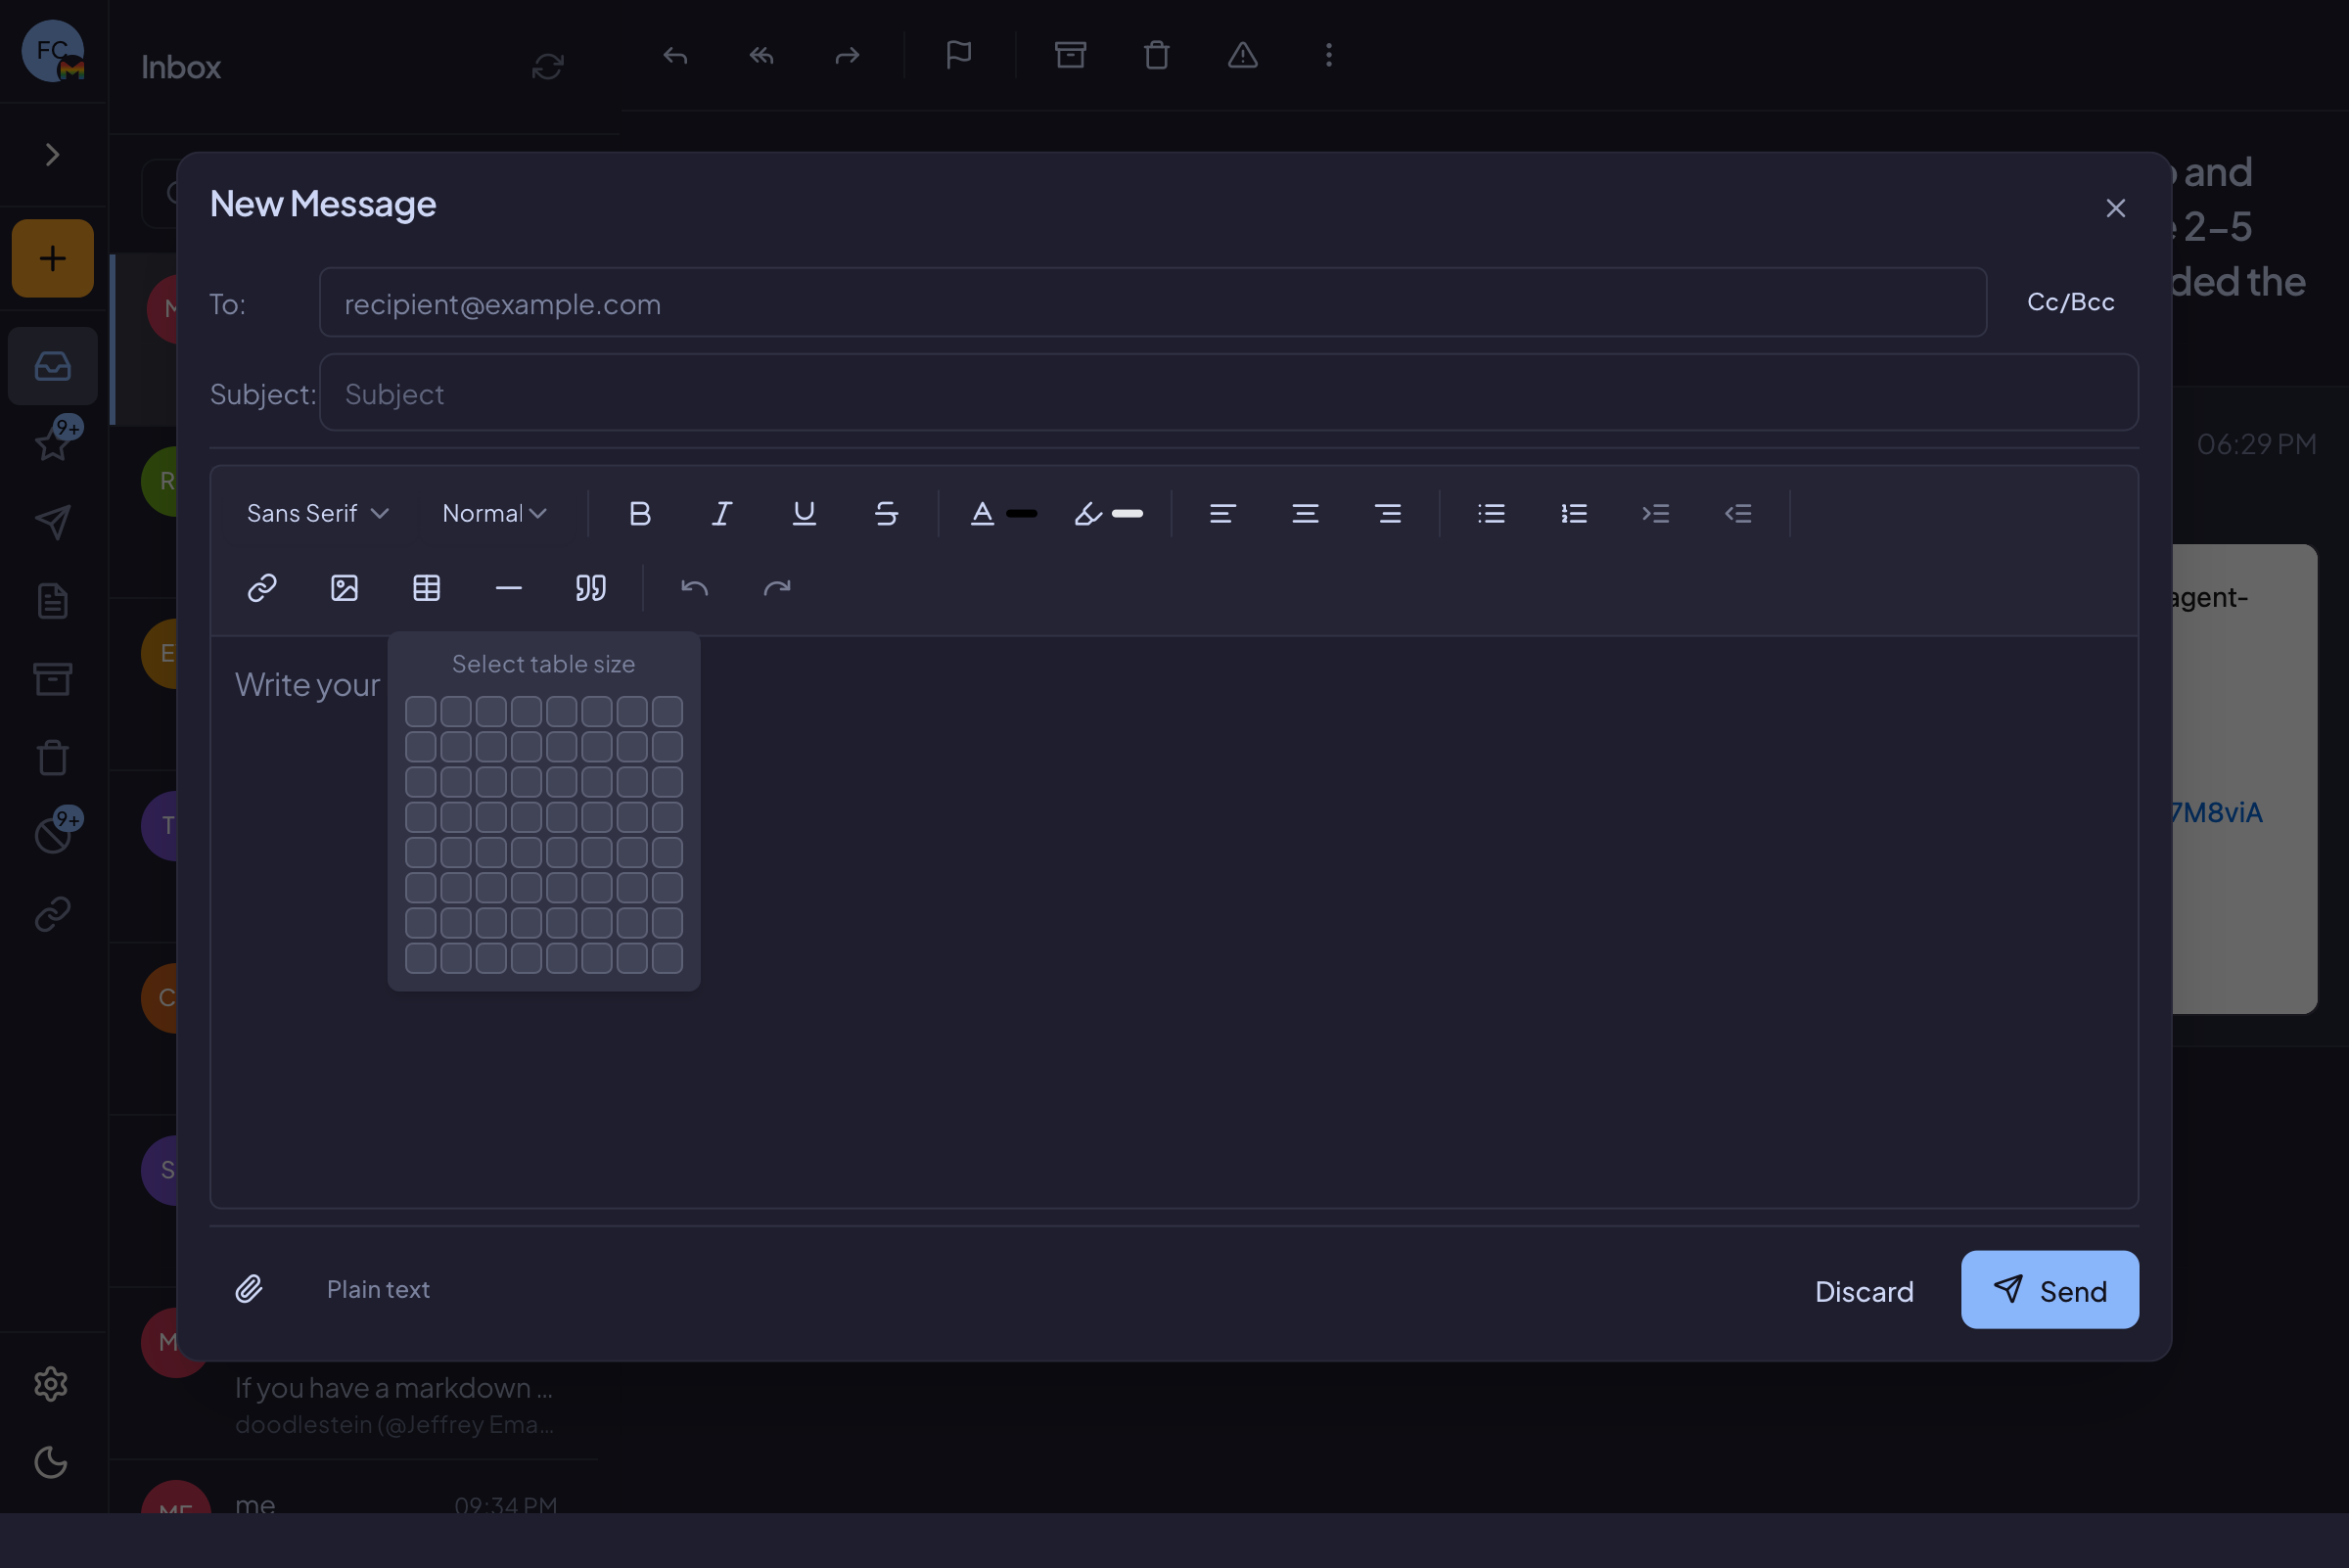This screenshot has width=2349, height=1568.
Task: Open the Normal paragraph style dropdown
Action: (x=492, y=513)
